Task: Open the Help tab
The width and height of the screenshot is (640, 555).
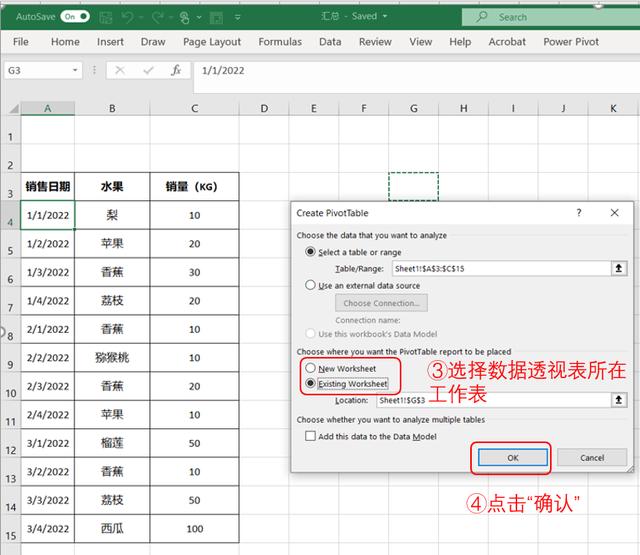Action: (460, 42)
